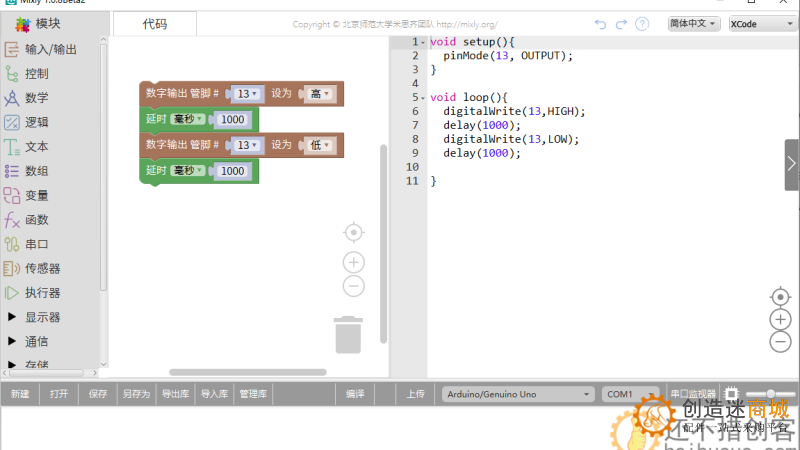Center the code panel view

[x=780, y=297]
